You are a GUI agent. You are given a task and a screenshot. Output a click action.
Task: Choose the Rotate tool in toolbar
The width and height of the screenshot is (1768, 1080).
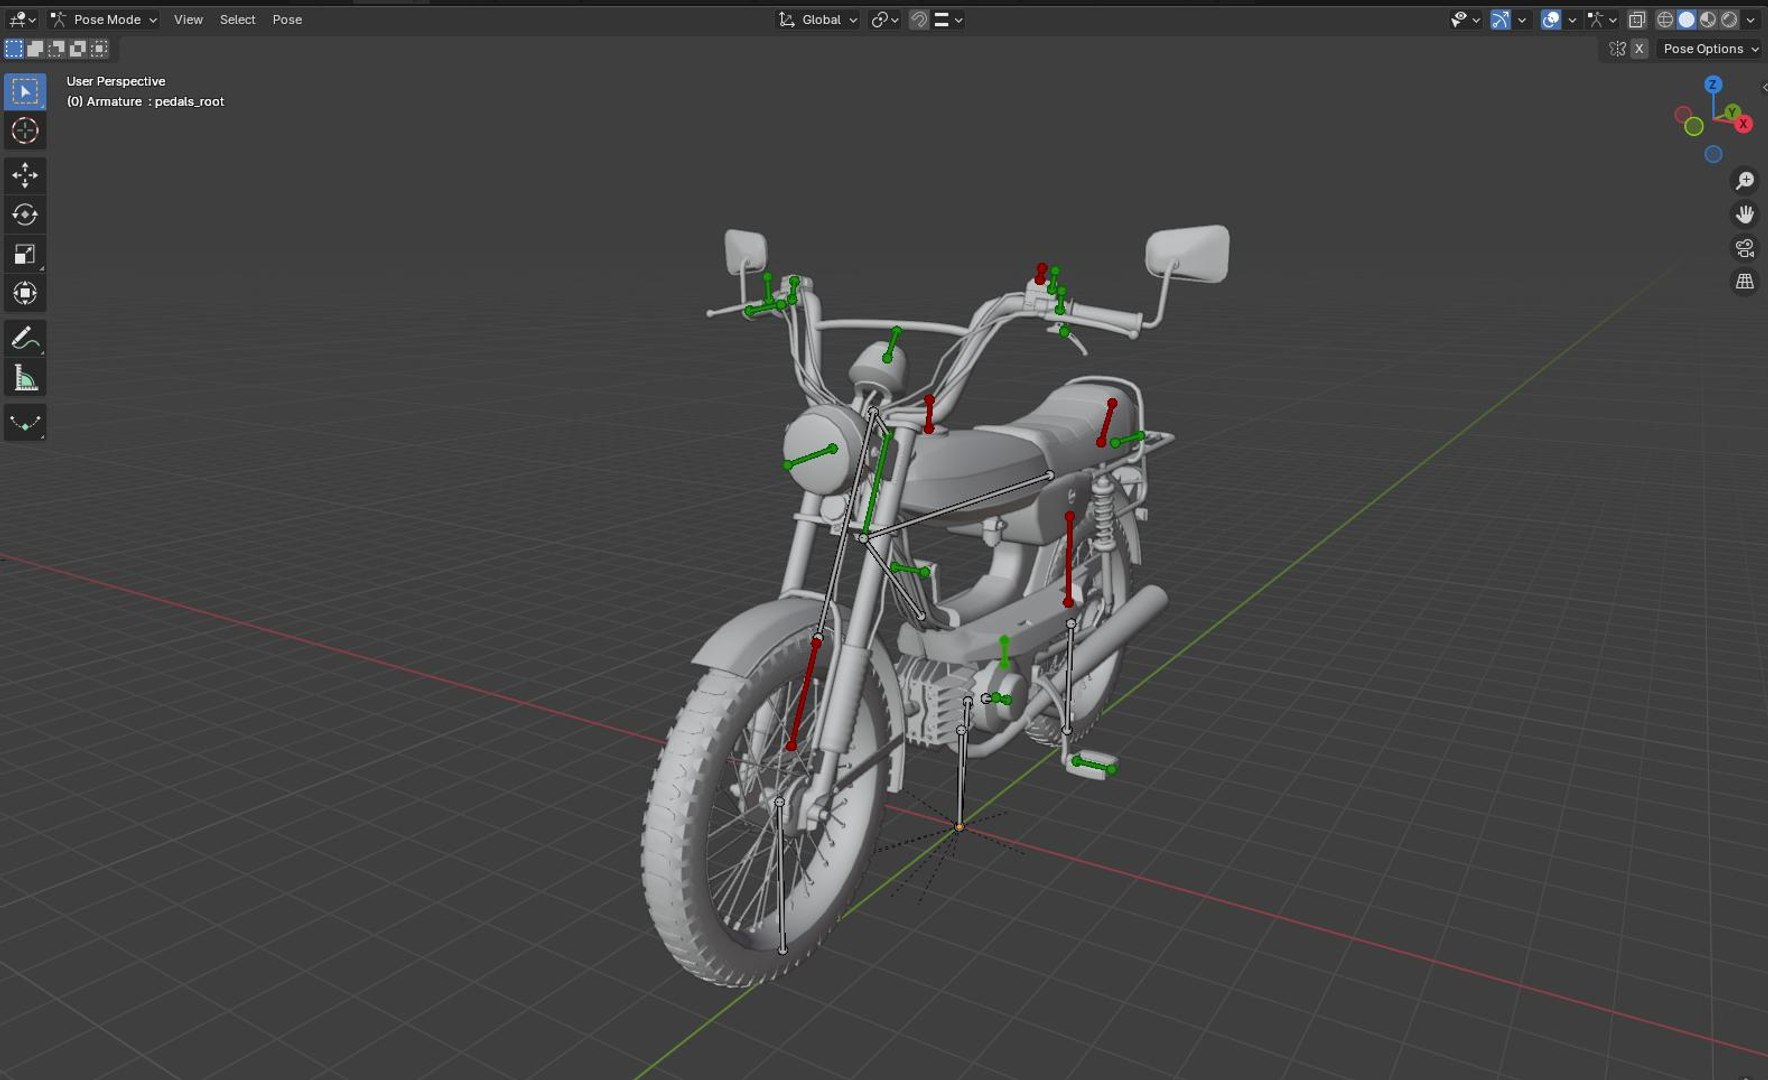pos(25,215)
